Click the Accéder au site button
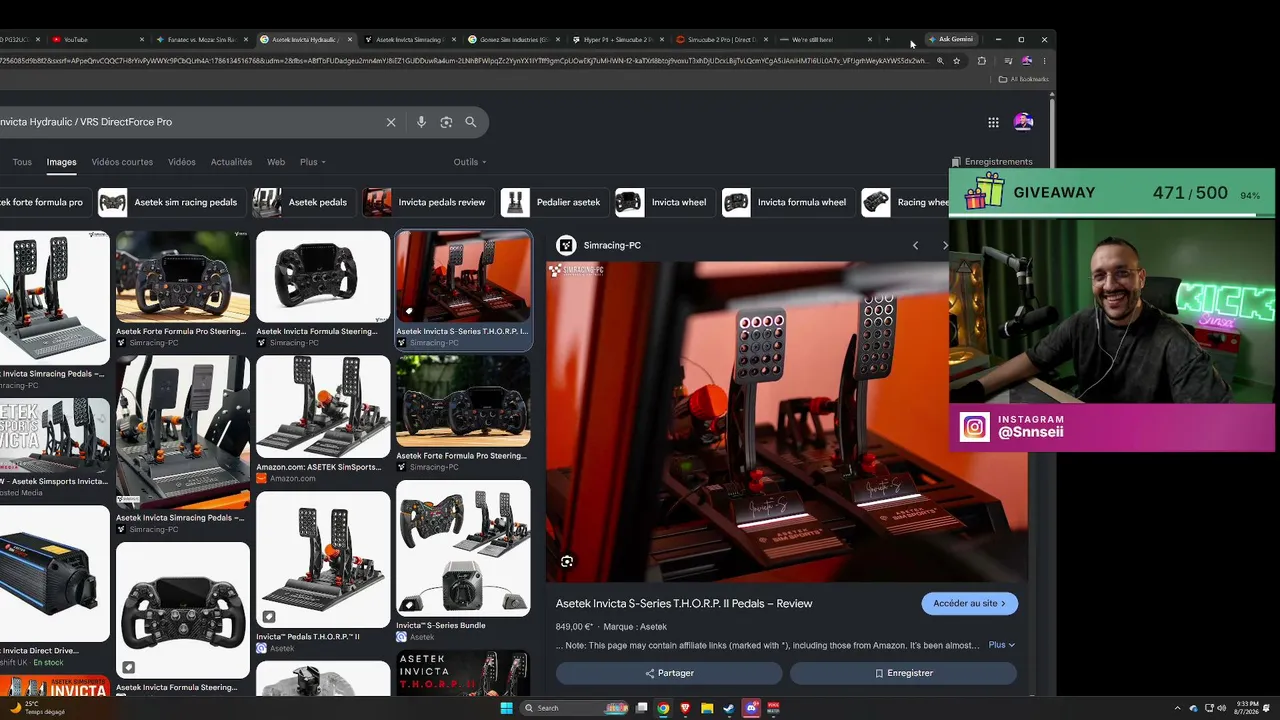 pyautogui.click(x=970, y=604)
